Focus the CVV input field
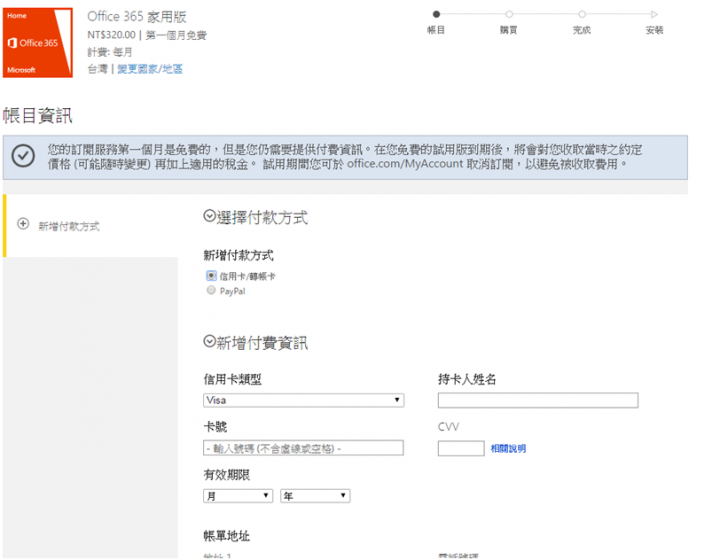This screenshot has width=720, height=560. (461, 448)
